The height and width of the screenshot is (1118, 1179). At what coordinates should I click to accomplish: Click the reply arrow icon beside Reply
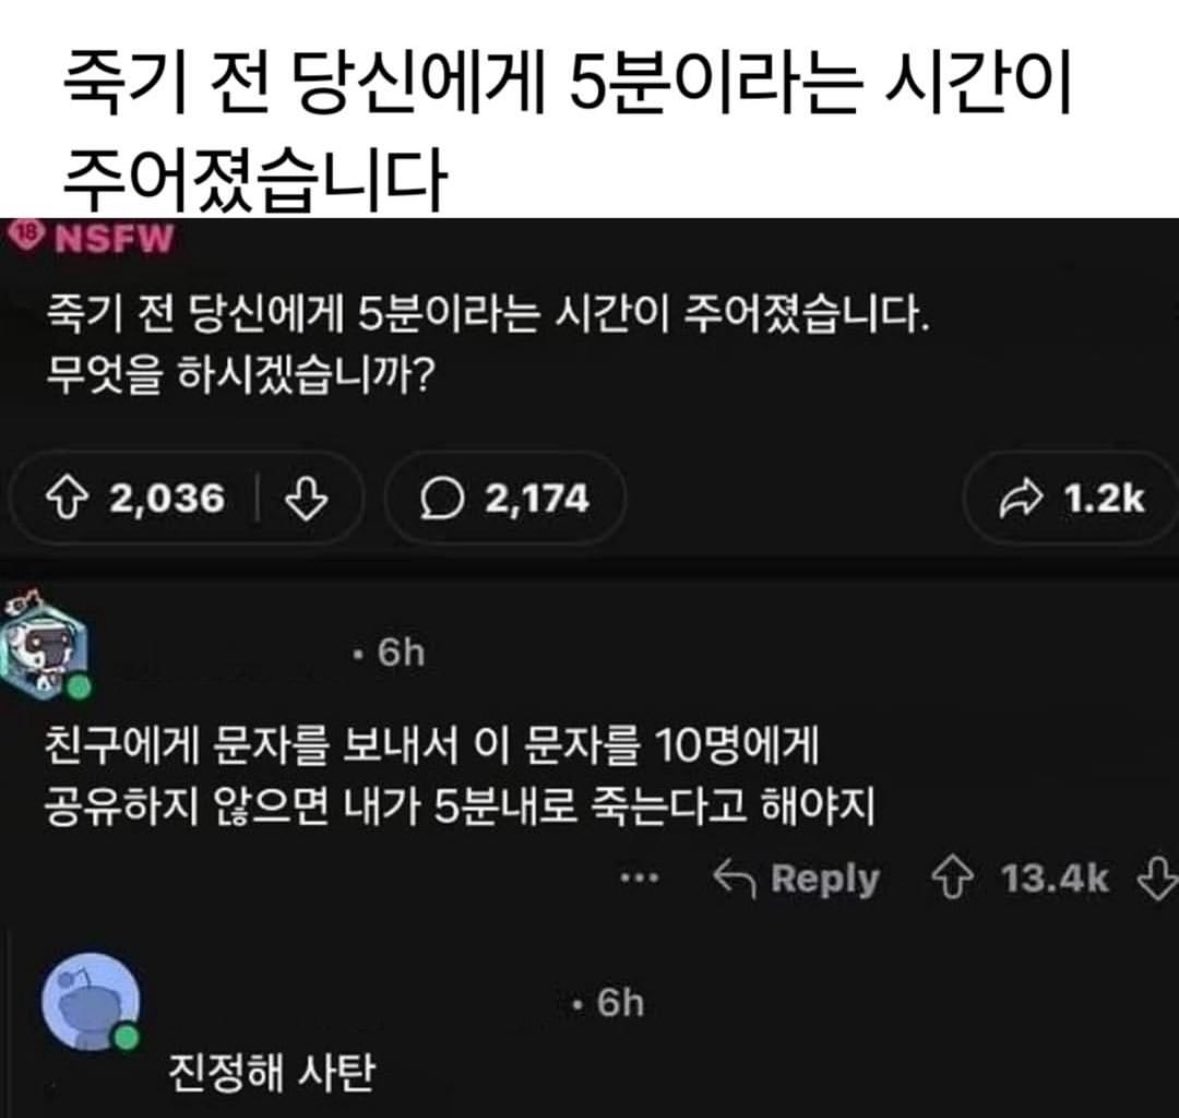point(734,878)
